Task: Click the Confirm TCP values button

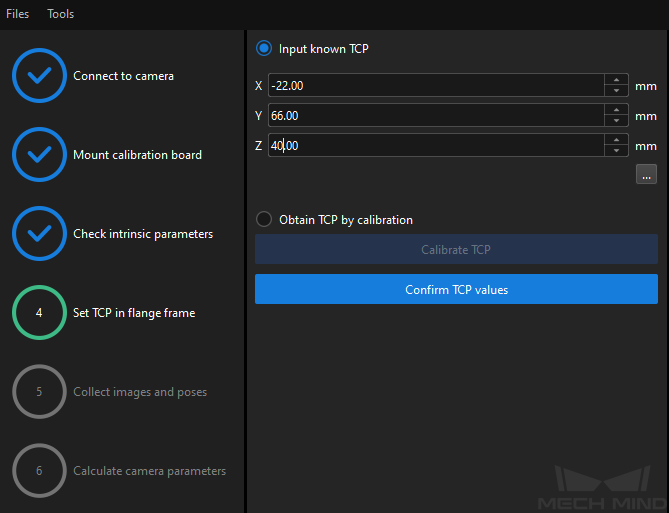Action: click(x=456, y=289)
